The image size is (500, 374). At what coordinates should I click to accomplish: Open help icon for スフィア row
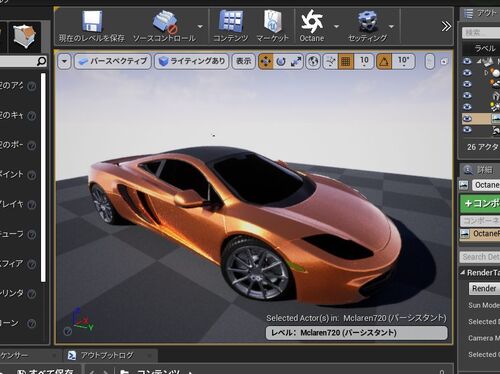pos(31,264)
